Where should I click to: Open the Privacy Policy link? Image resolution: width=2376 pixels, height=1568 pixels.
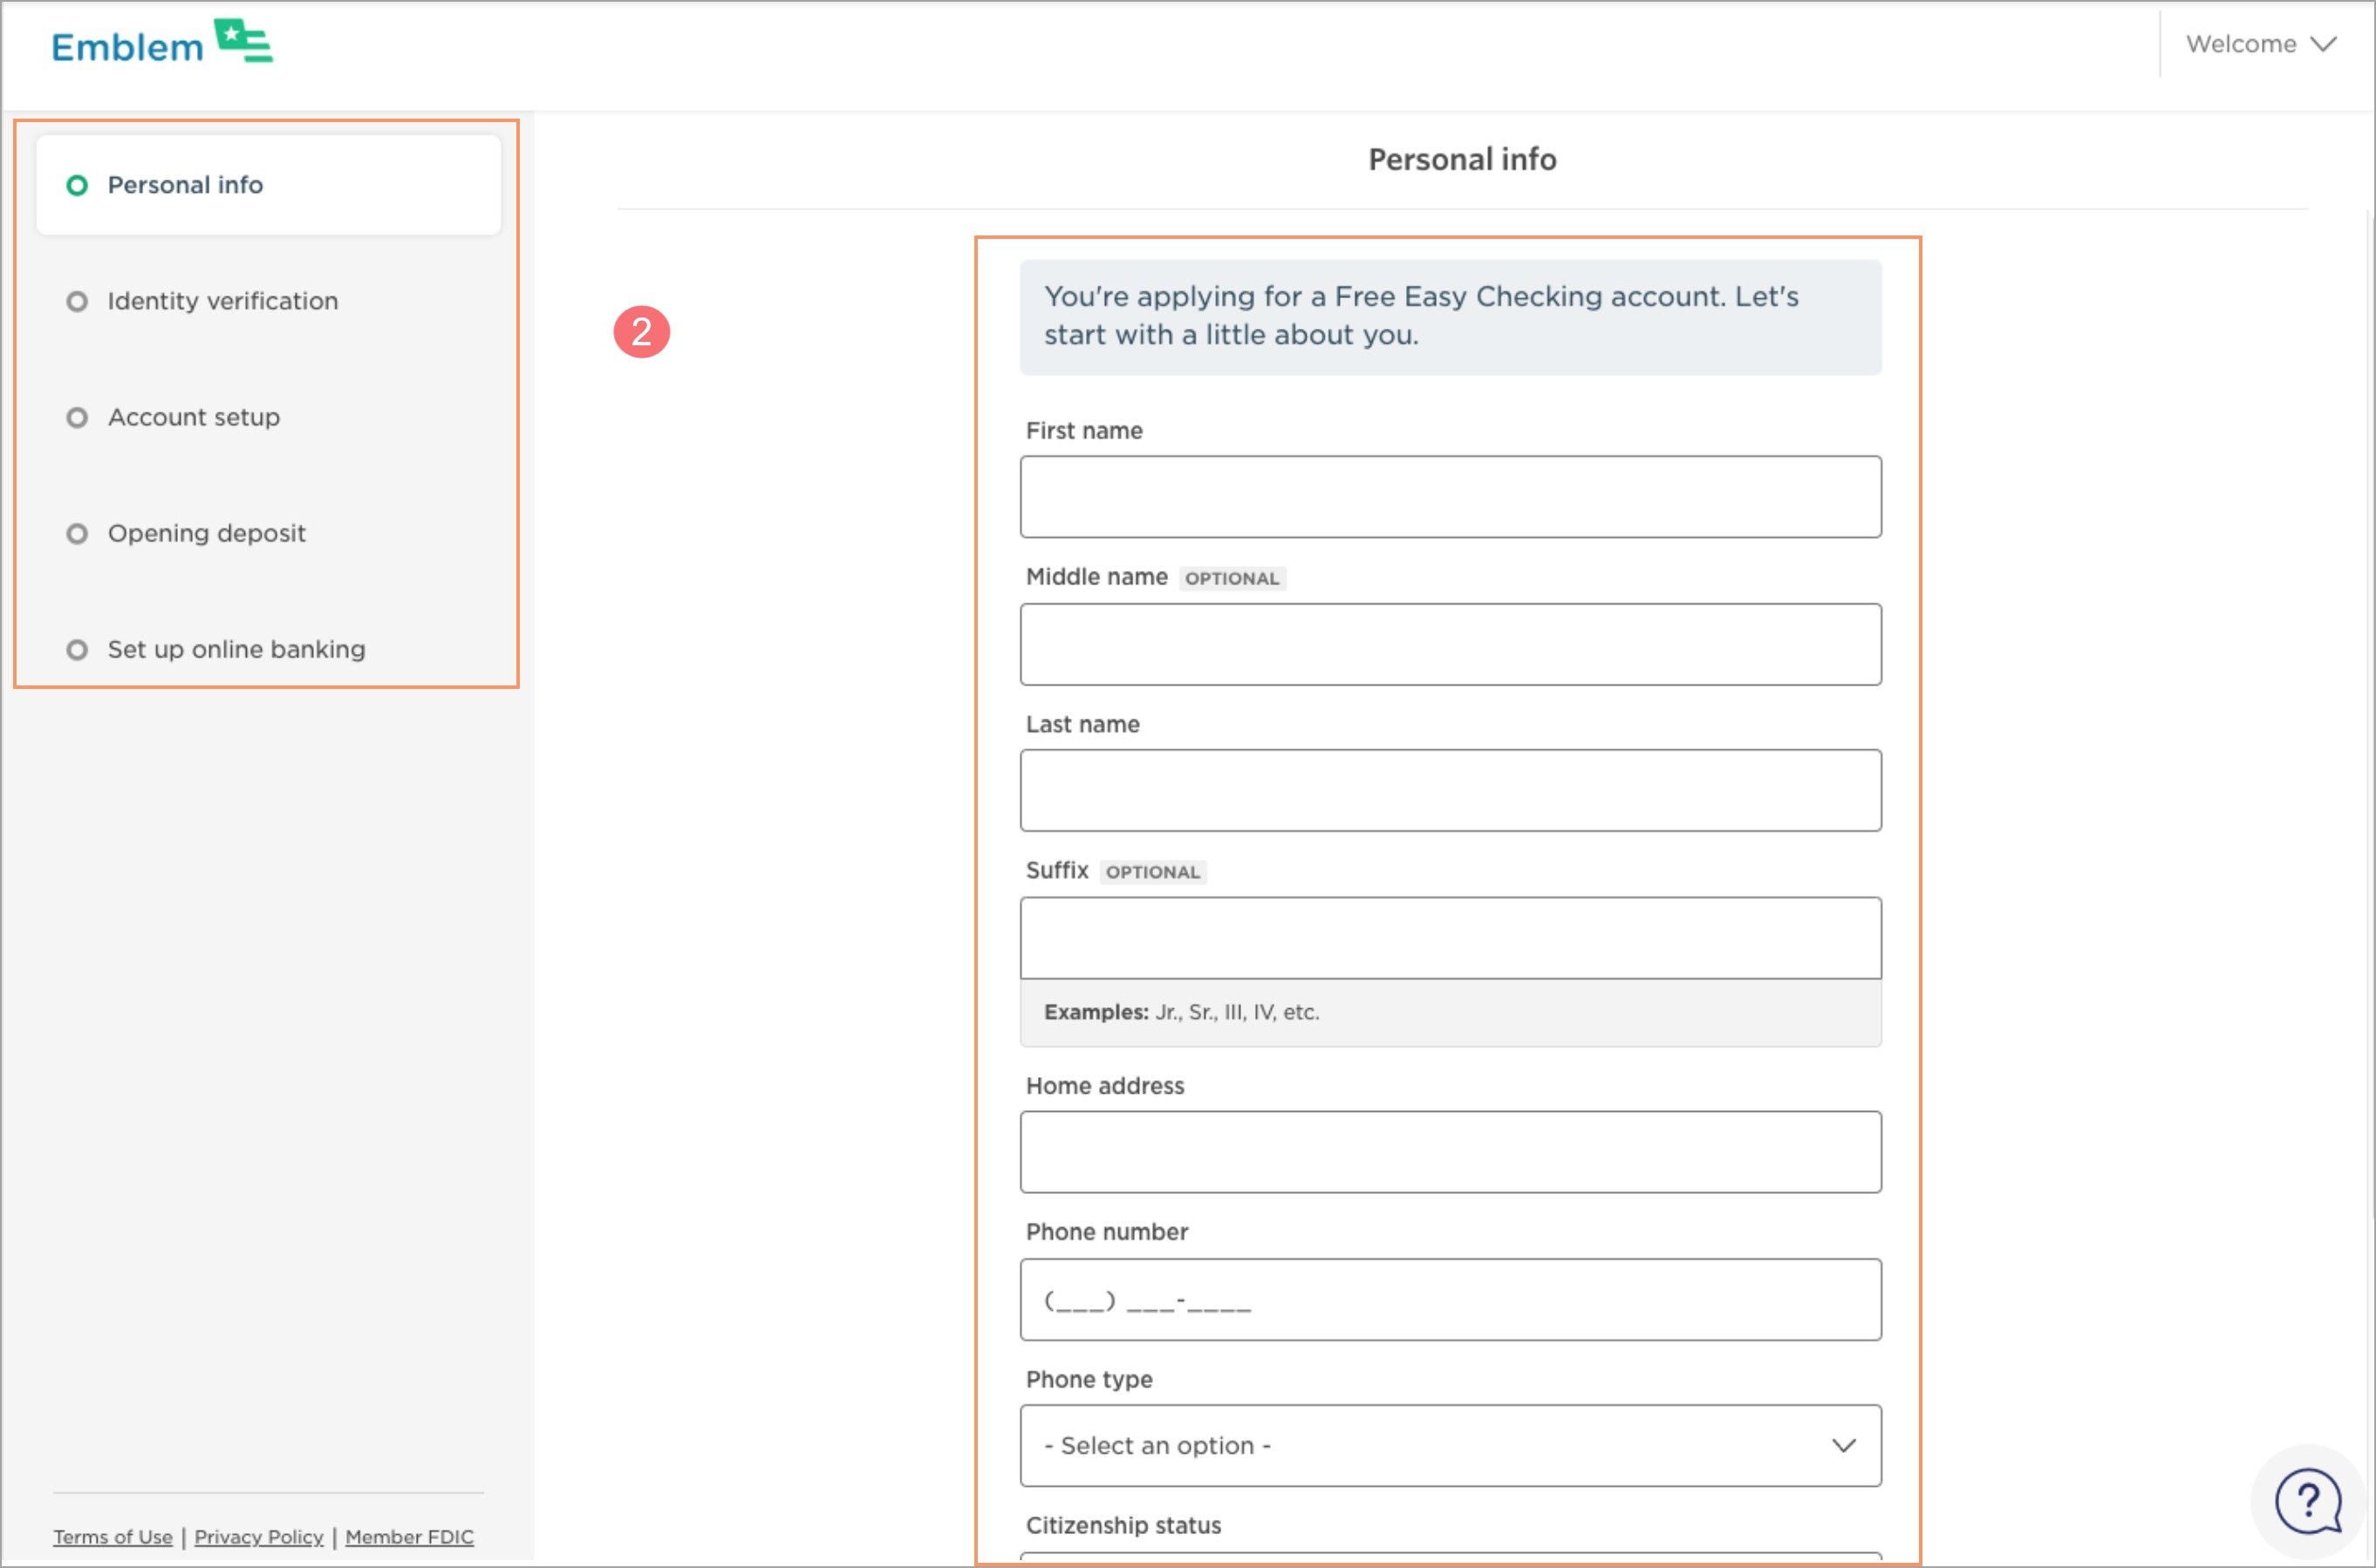259,1537
